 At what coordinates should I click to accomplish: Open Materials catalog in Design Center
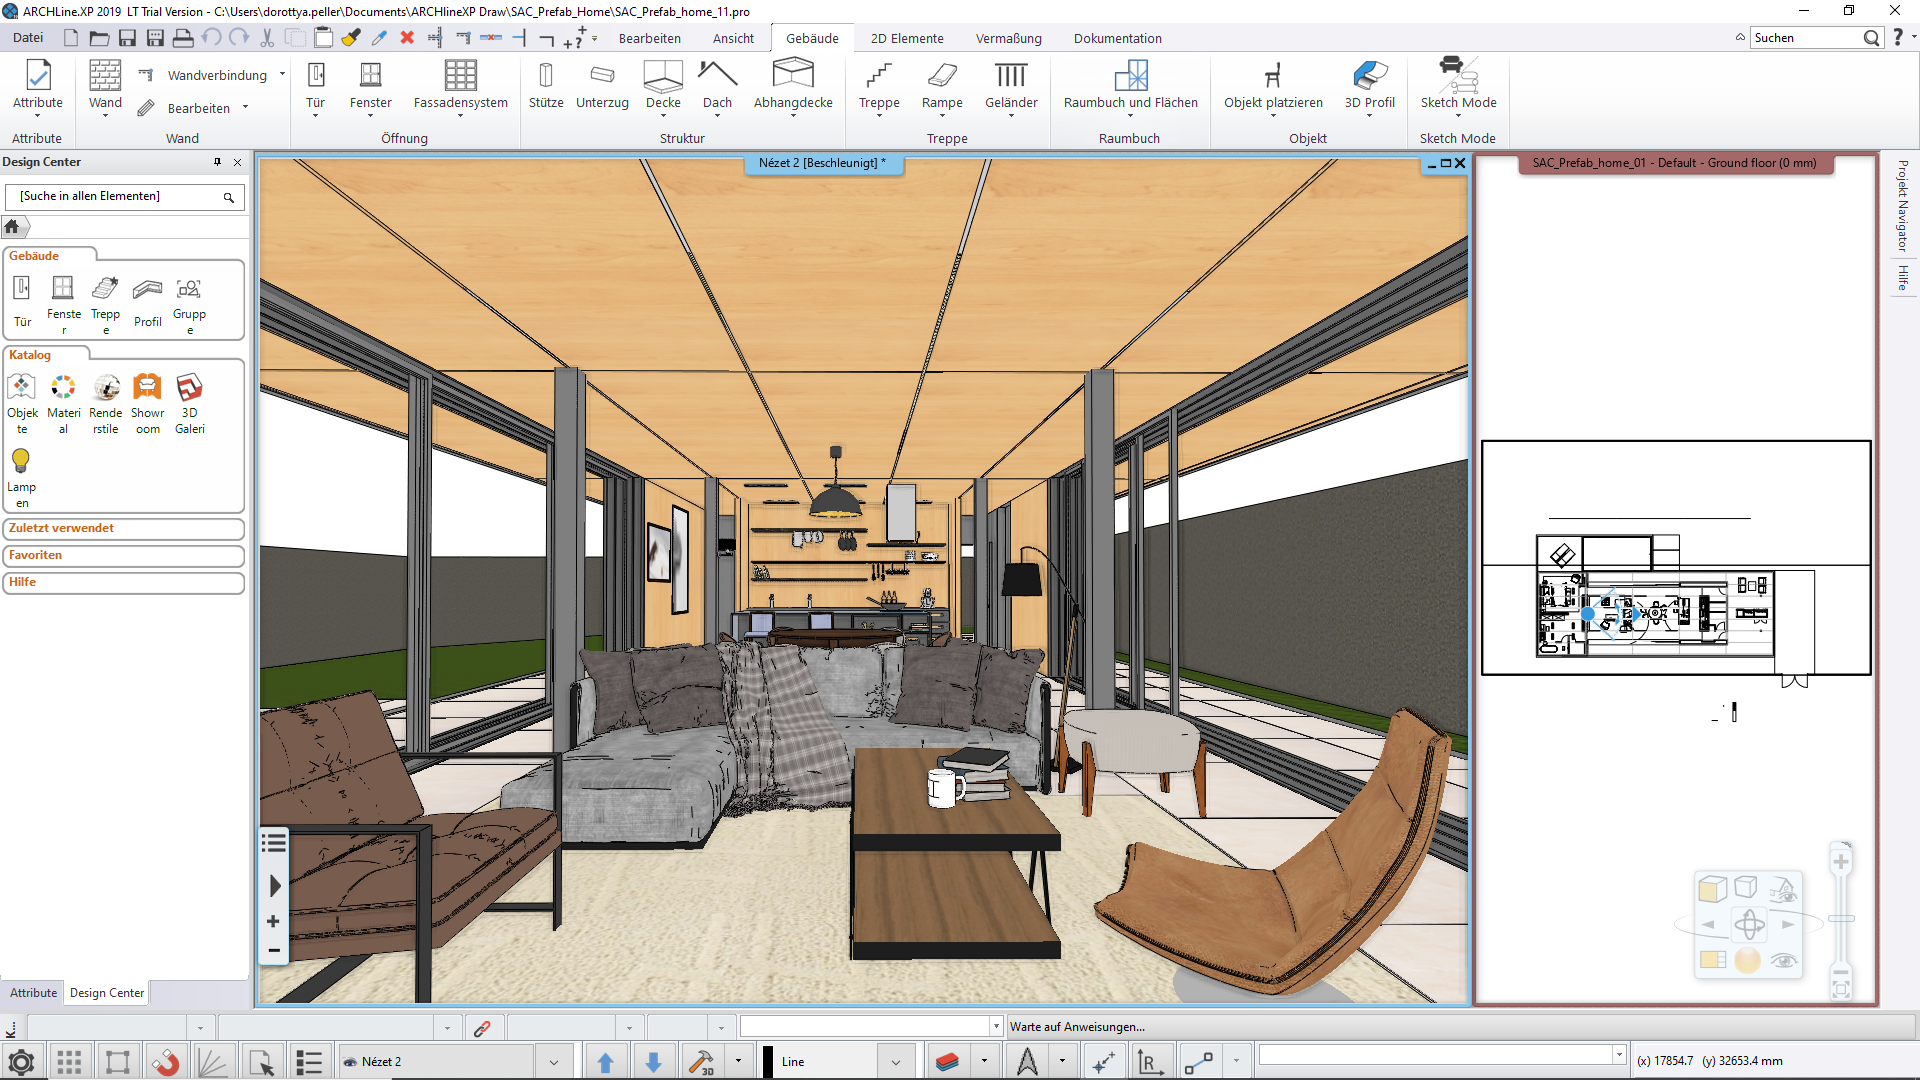coord(63,388)
